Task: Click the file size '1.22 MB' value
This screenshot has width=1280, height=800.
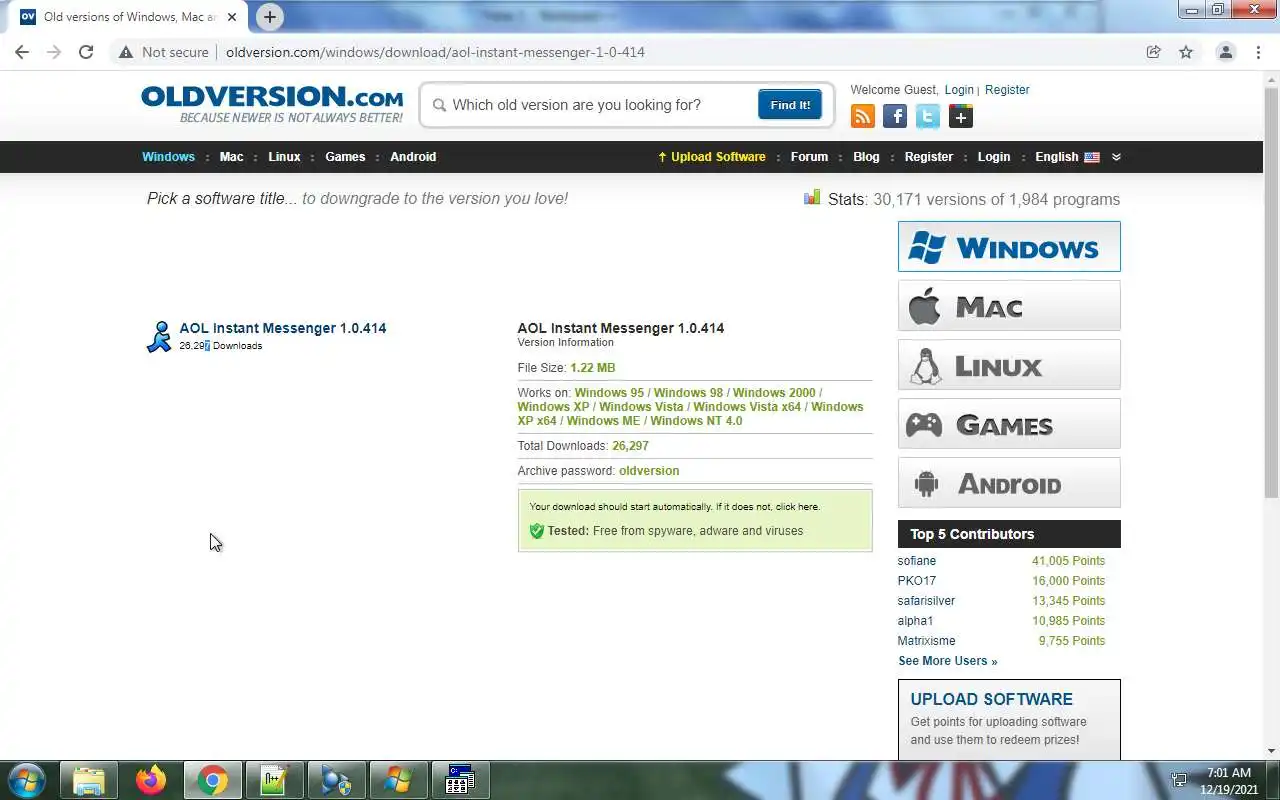Action: click(x=593, y=368)
